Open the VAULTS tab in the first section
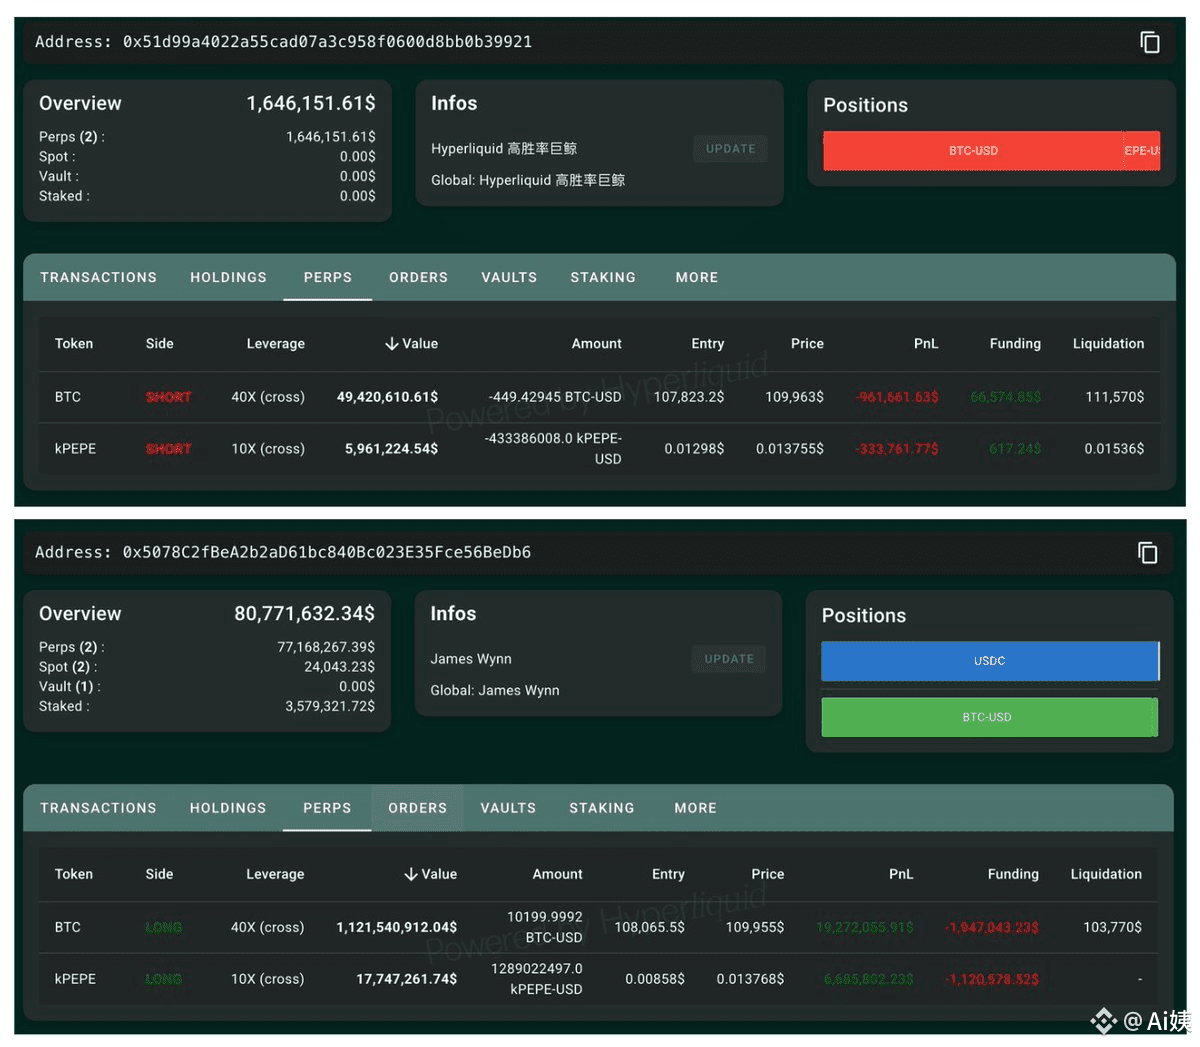The width and height of the screenshot is (1200, 1047). (509, 277)
